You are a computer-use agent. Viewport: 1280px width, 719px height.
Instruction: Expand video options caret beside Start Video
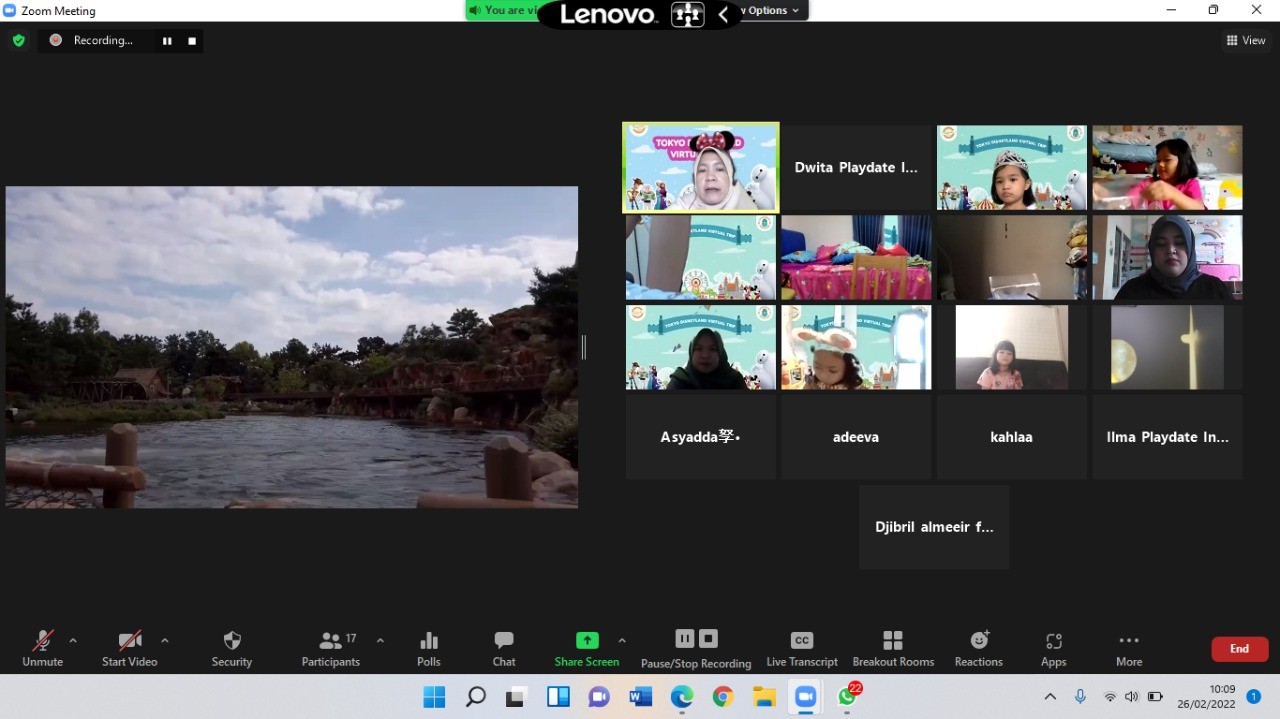coord(165,640)
